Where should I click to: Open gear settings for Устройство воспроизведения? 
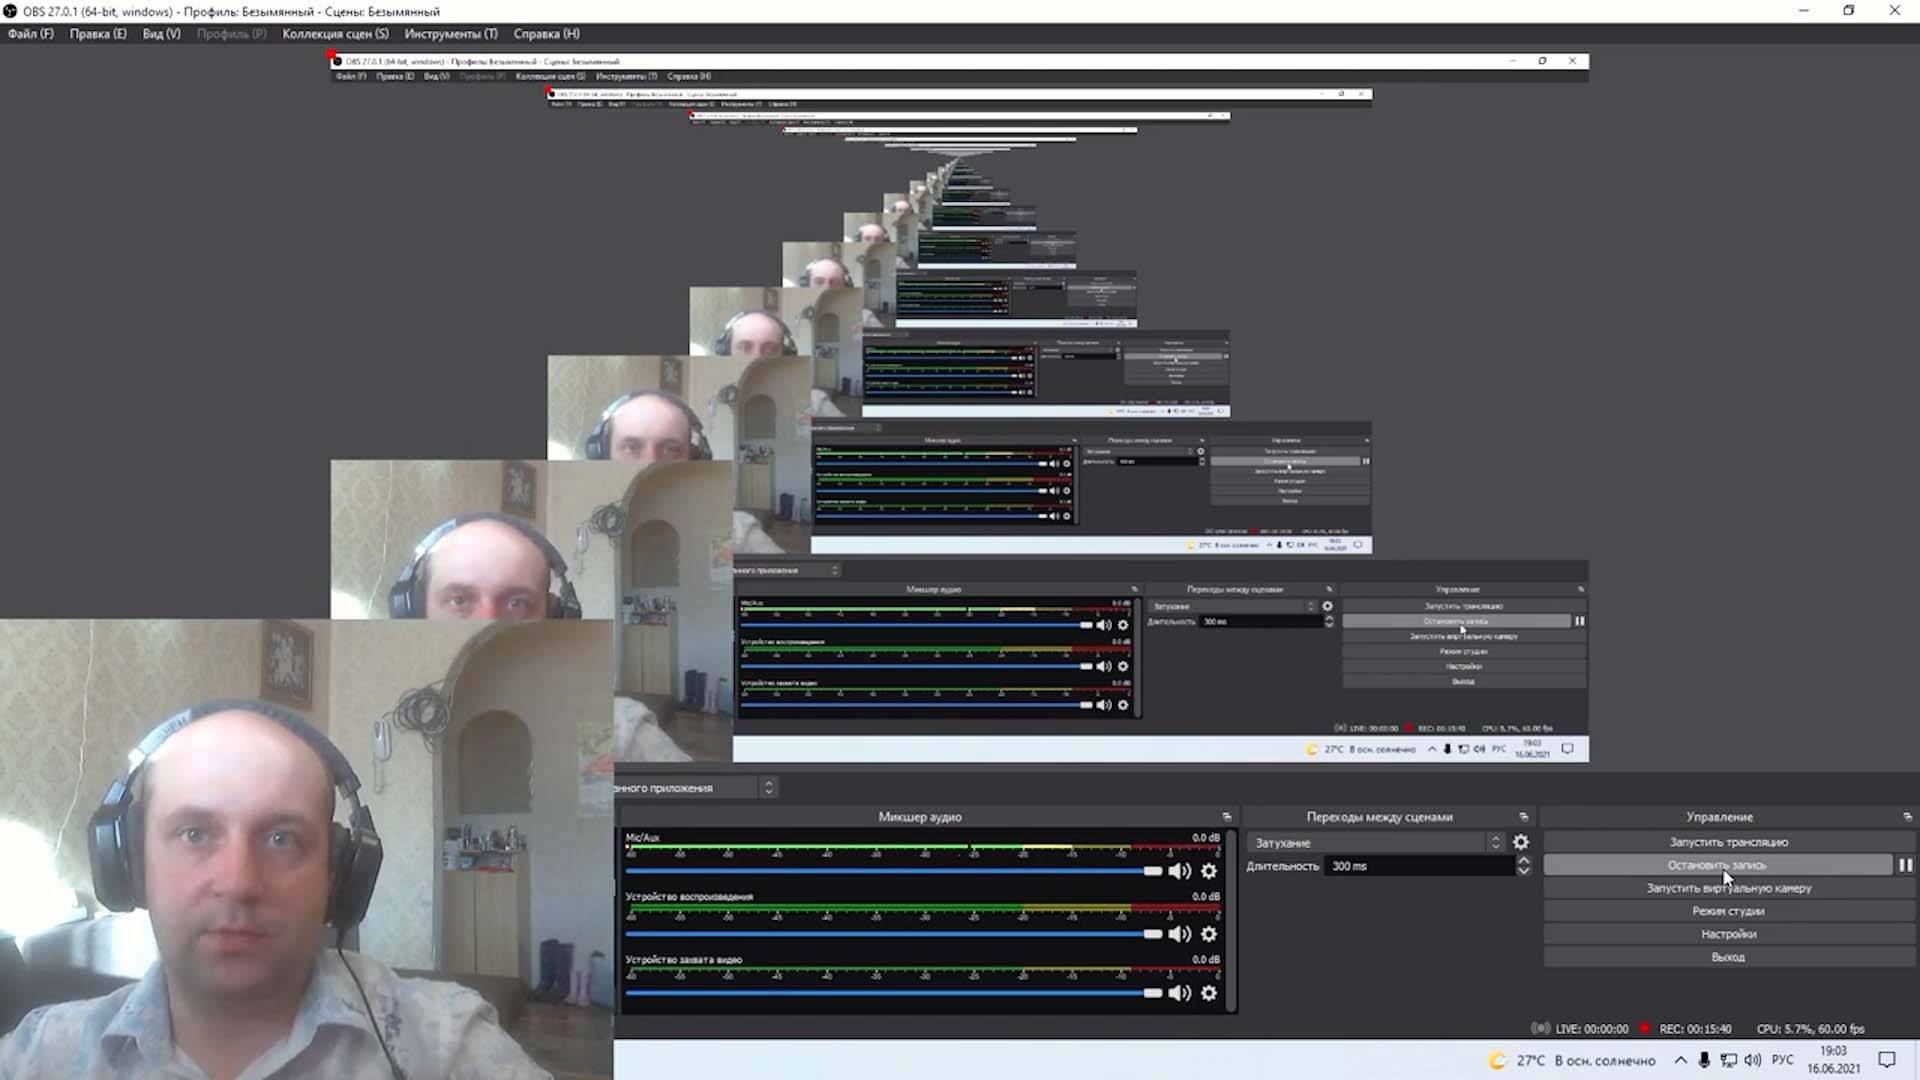point(1209,934)
